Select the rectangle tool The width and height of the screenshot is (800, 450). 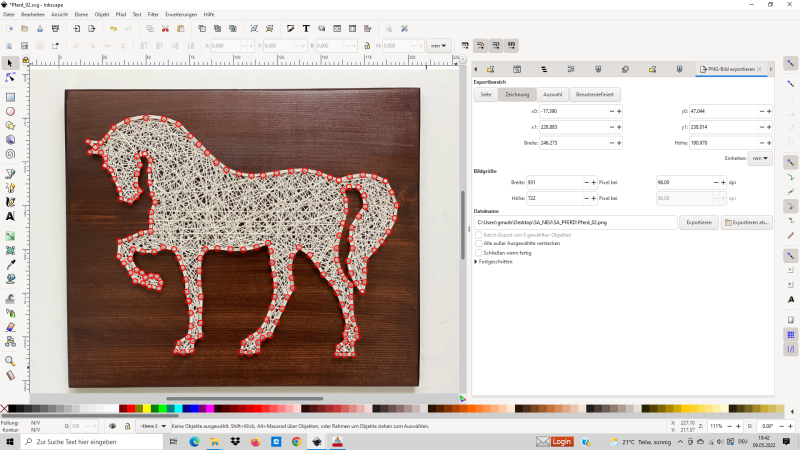10,97
